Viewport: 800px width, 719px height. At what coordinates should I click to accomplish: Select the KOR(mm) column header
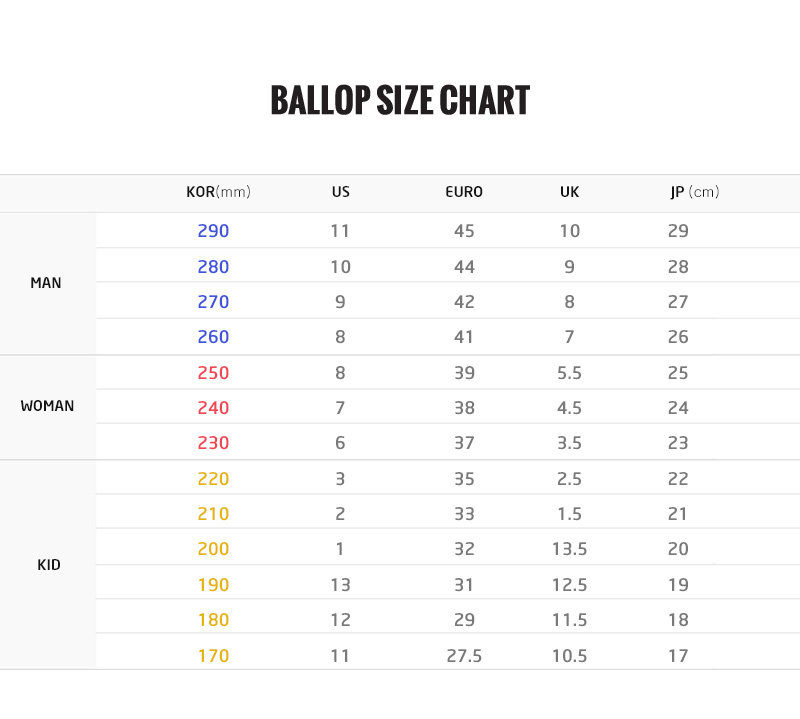[218, 192]
